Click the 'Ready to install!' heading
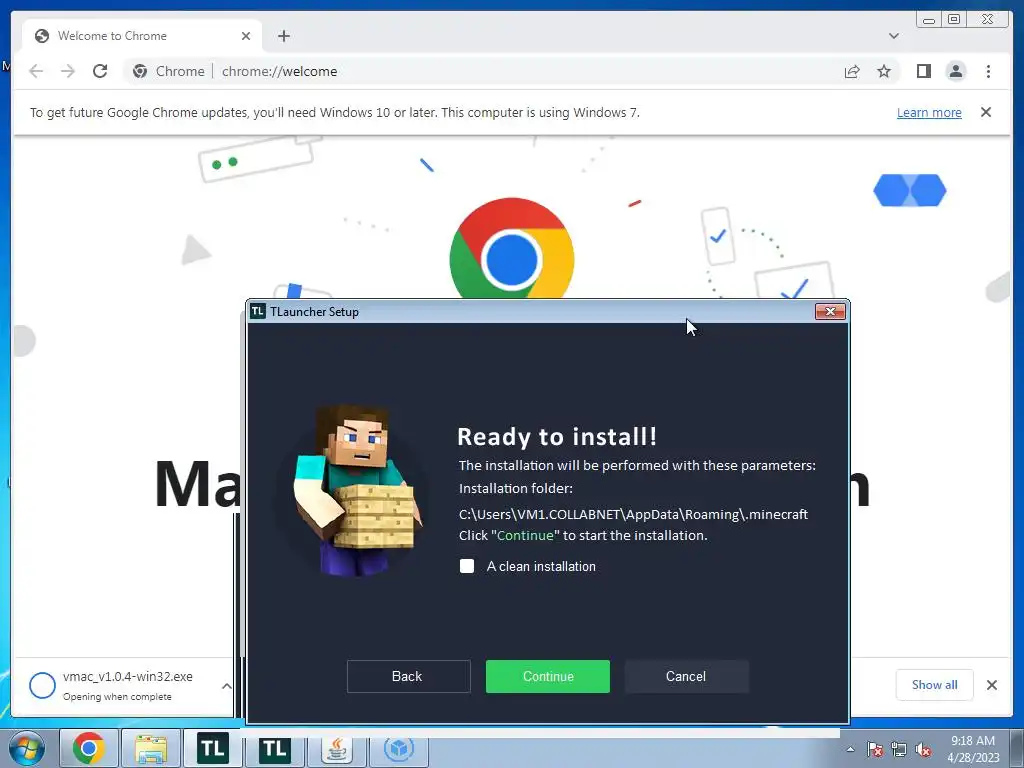The height and width of the screenshot is (768, 1024). click(556, 436)
